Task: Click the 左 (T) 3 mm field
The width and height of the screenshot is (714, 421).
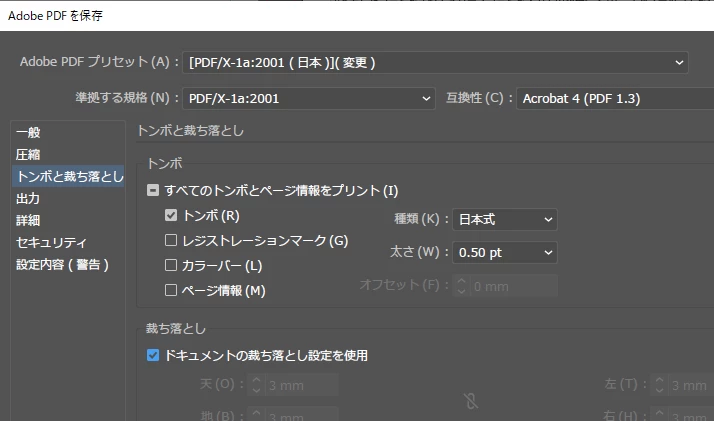Action: (x=691, y=385)
